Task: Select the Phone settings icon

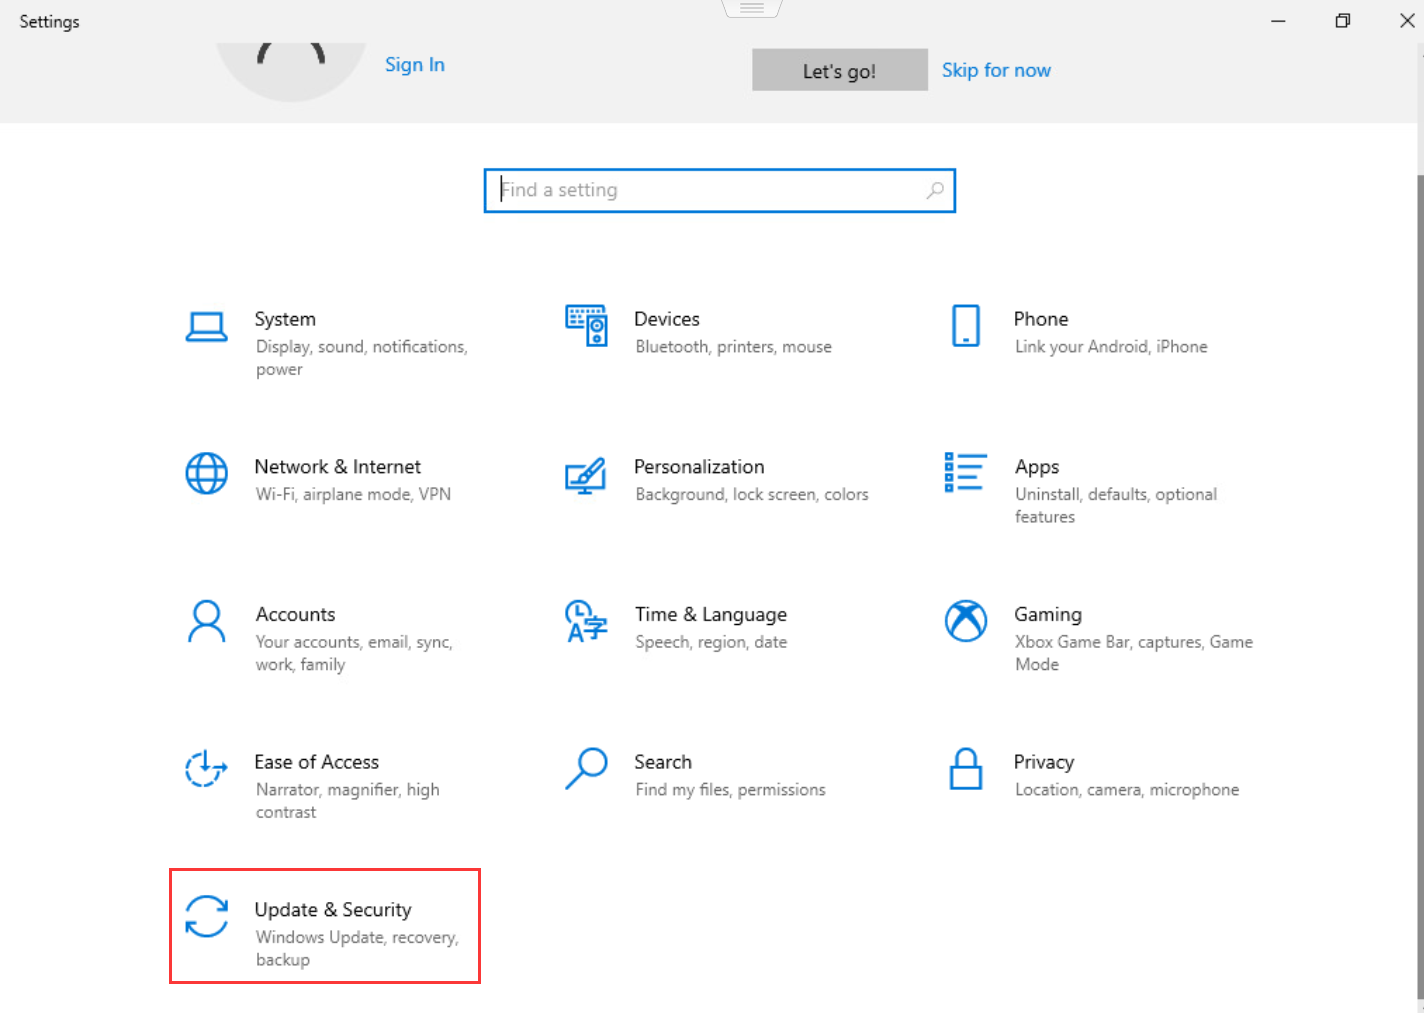Action: coord(966,327)
